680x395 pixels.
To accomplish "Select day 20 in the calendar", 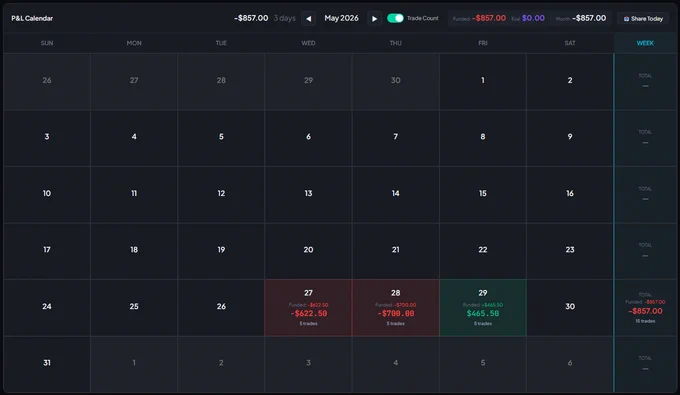I will tap(308, 251).
